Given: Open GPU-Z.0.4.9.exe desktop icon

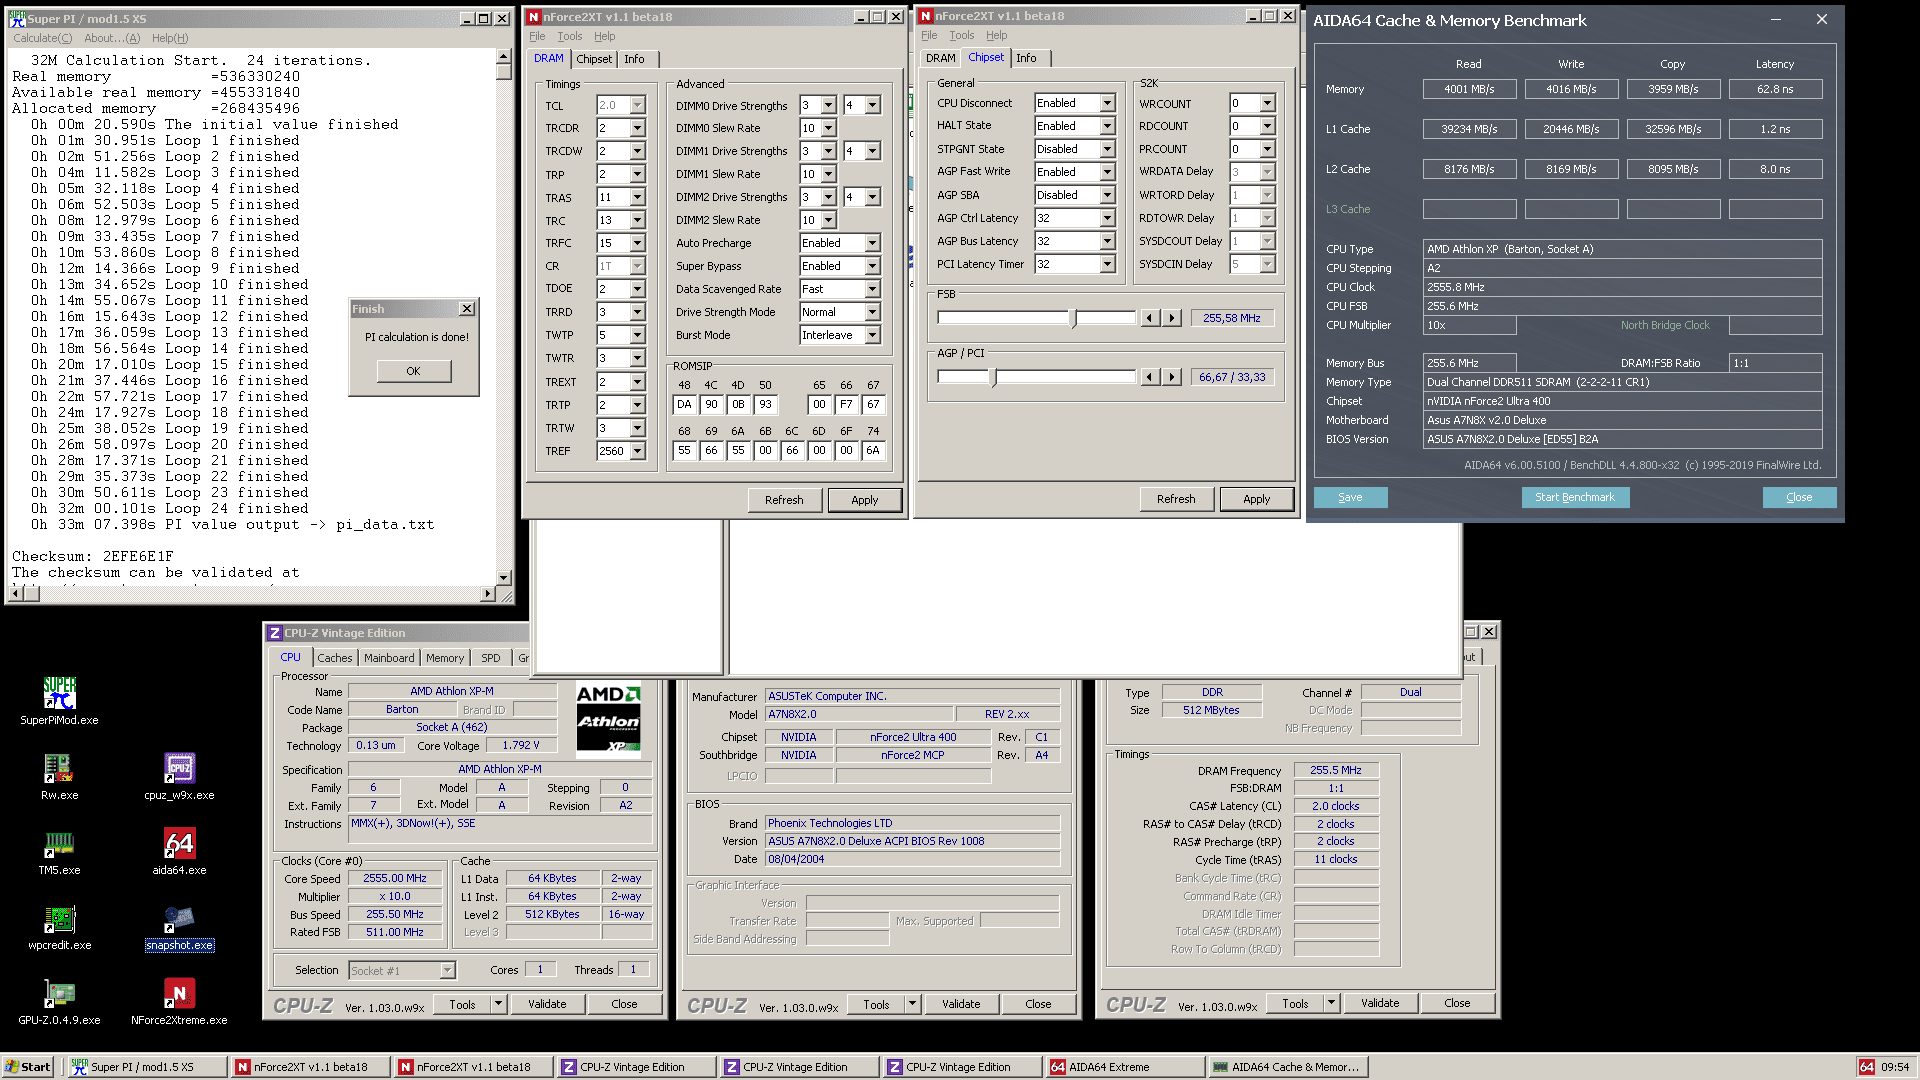Looking at the screenshot, I should coord(59,1001).
